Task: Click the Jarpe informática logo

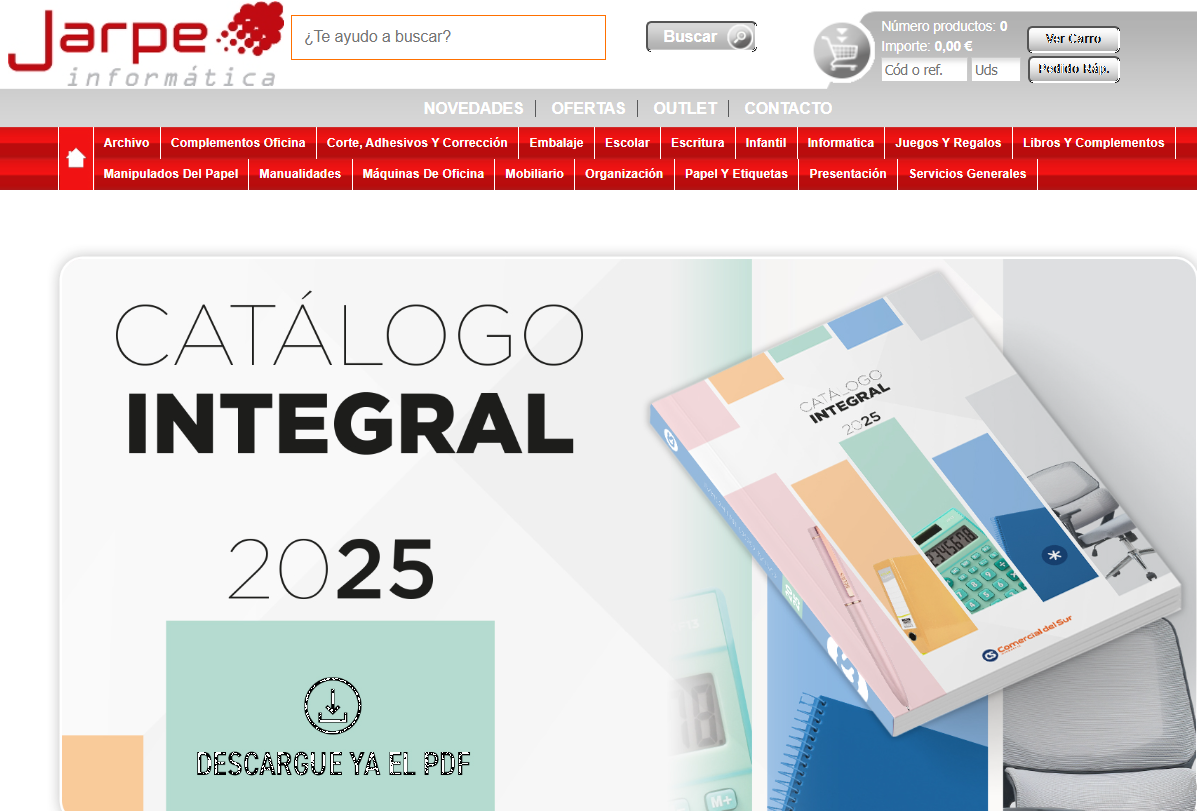Action: 143,46
